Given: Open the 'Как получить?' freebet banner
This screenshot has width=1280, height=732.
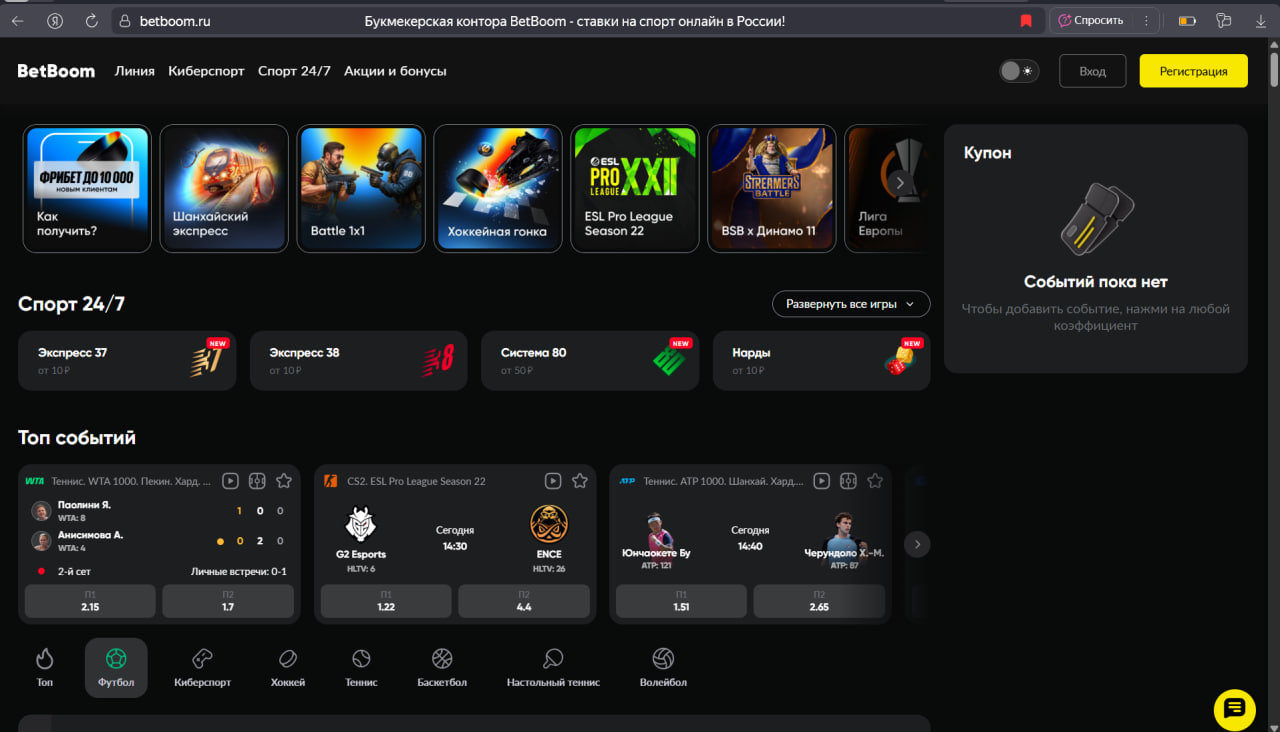Looking at the screenshot, I should coord(87,188).
